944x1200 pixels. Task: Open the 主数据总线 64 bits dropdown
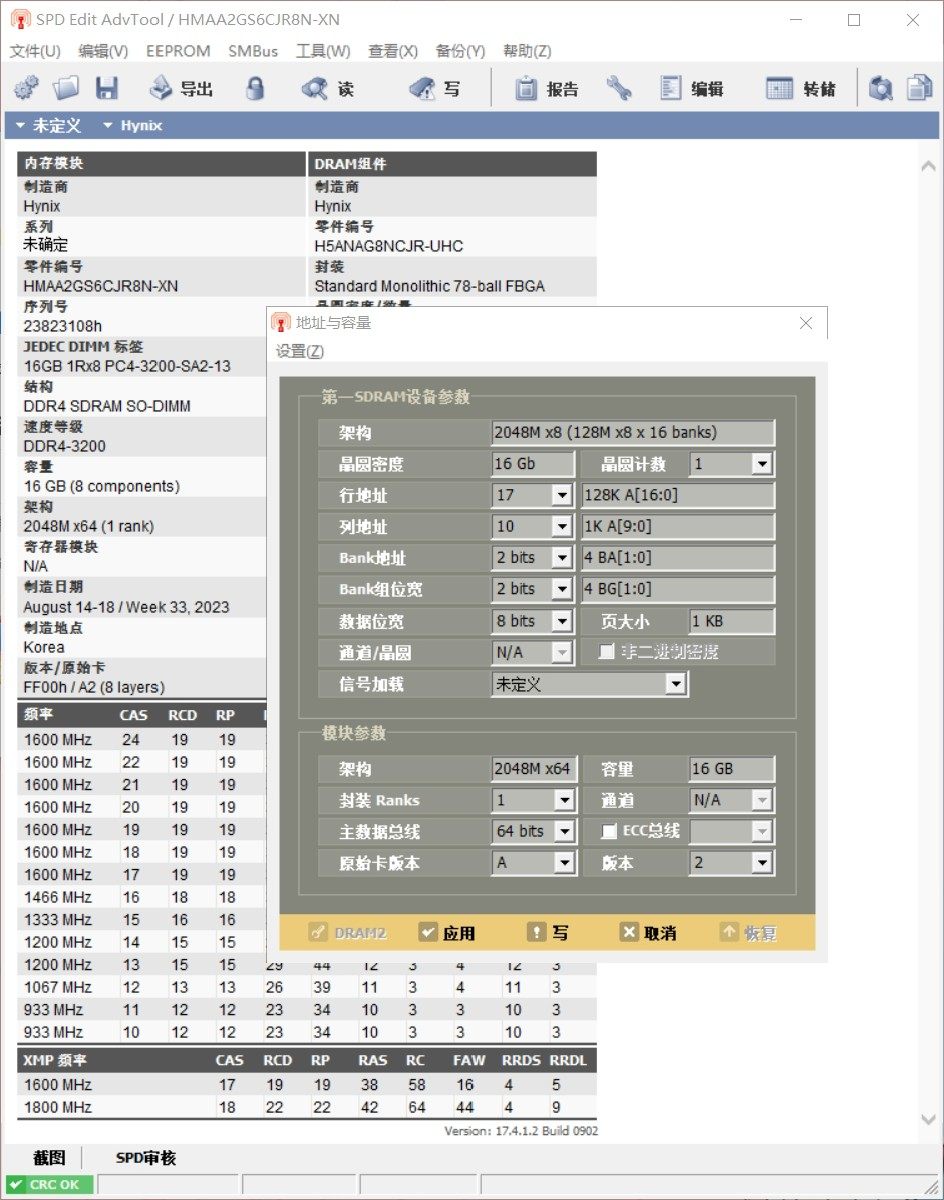563,831
